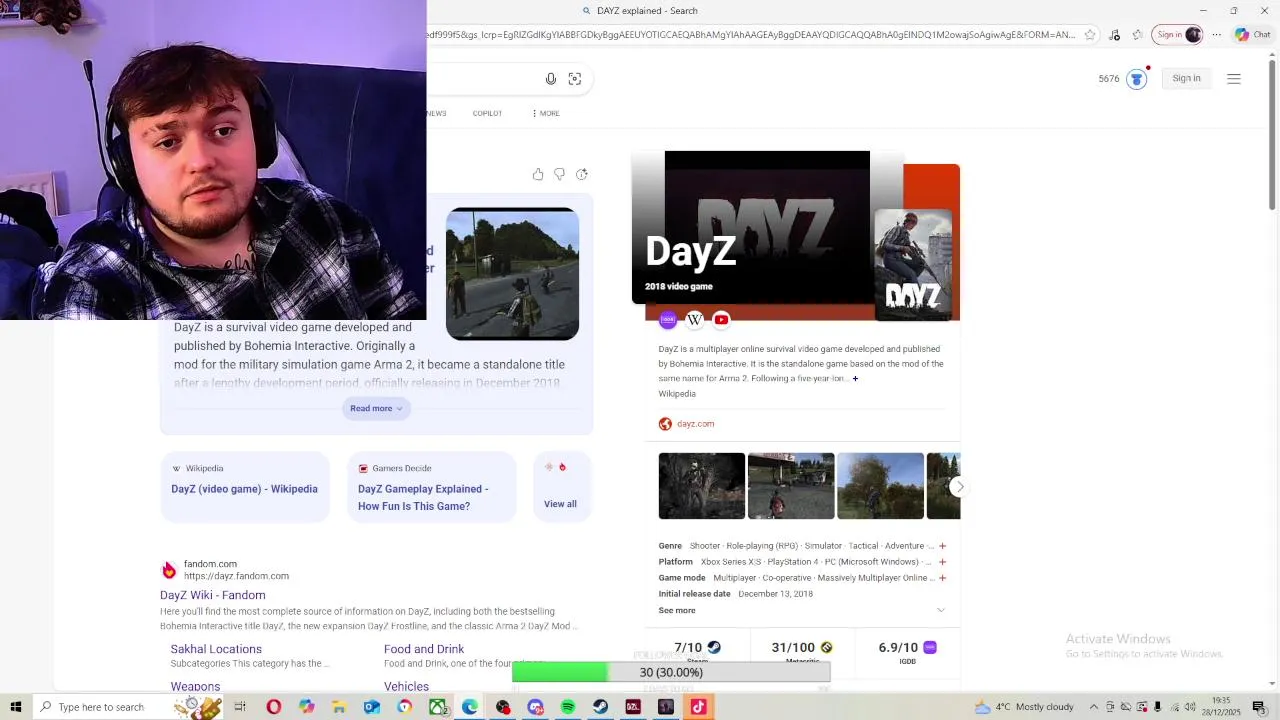The width and height of the screenshot is (1280, 720).
Task: Open Task View on taskbar
Action: (240, 707)
